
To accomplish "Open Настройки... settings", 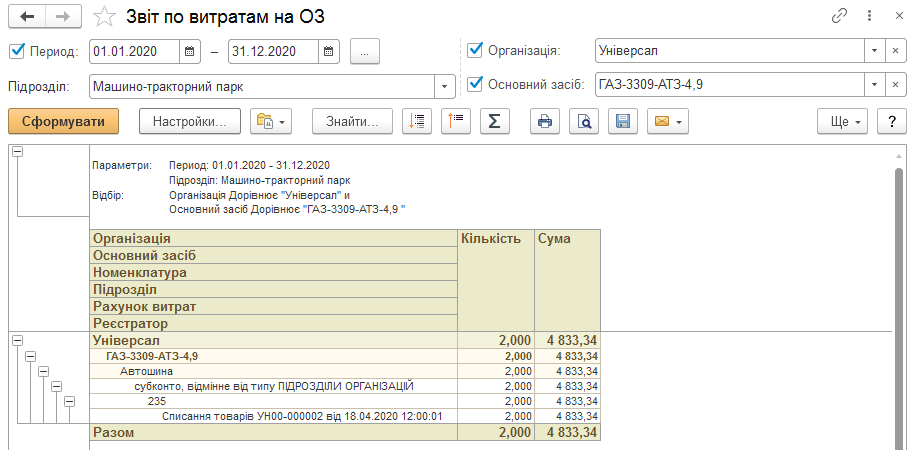I will (190, 122).
